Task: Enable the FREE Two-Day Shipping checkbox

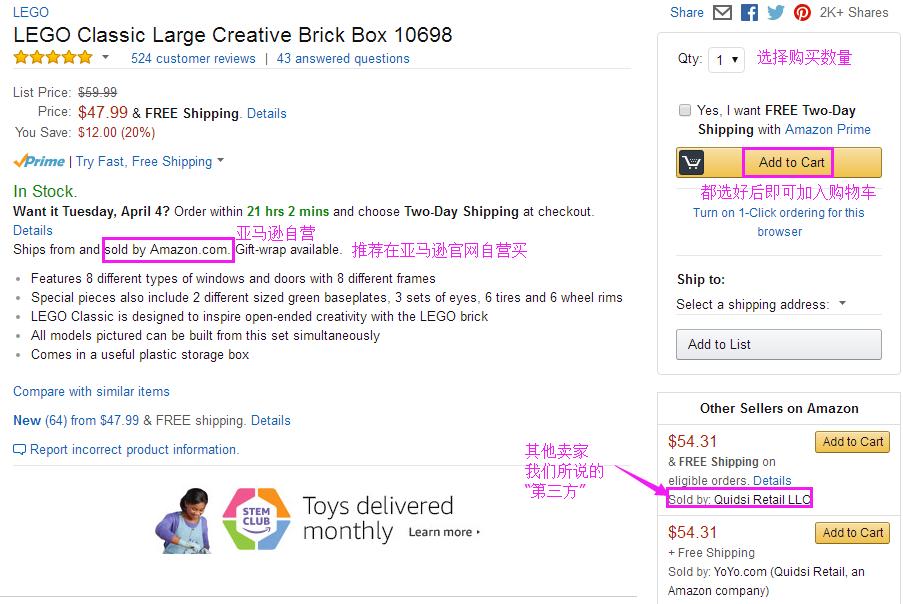Action: click(684, 110)
